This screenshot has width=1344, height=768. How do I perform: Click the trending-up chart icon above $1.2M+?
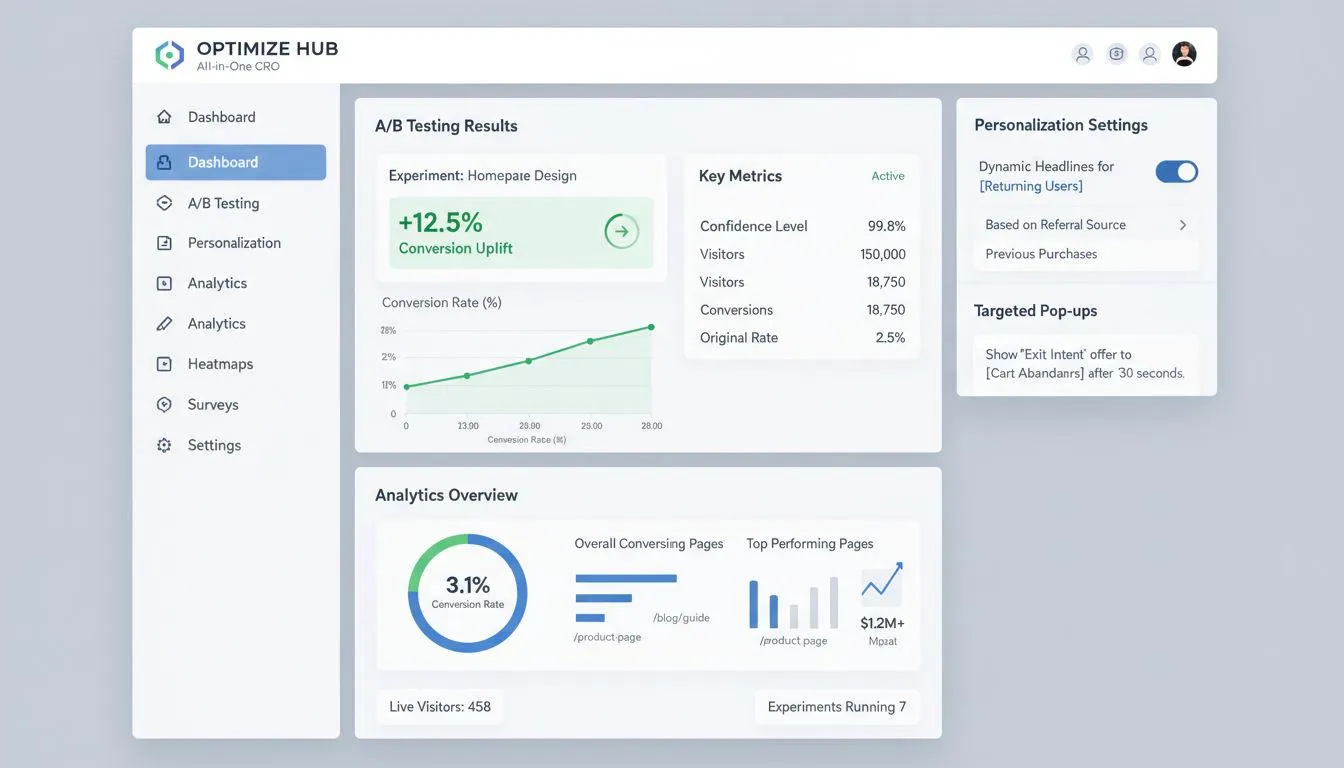[x=882, y=583]
